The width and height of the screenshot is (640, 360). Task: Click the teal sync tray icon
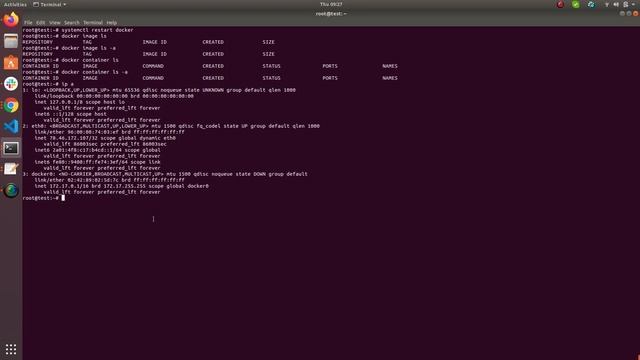tap(591, 4)
